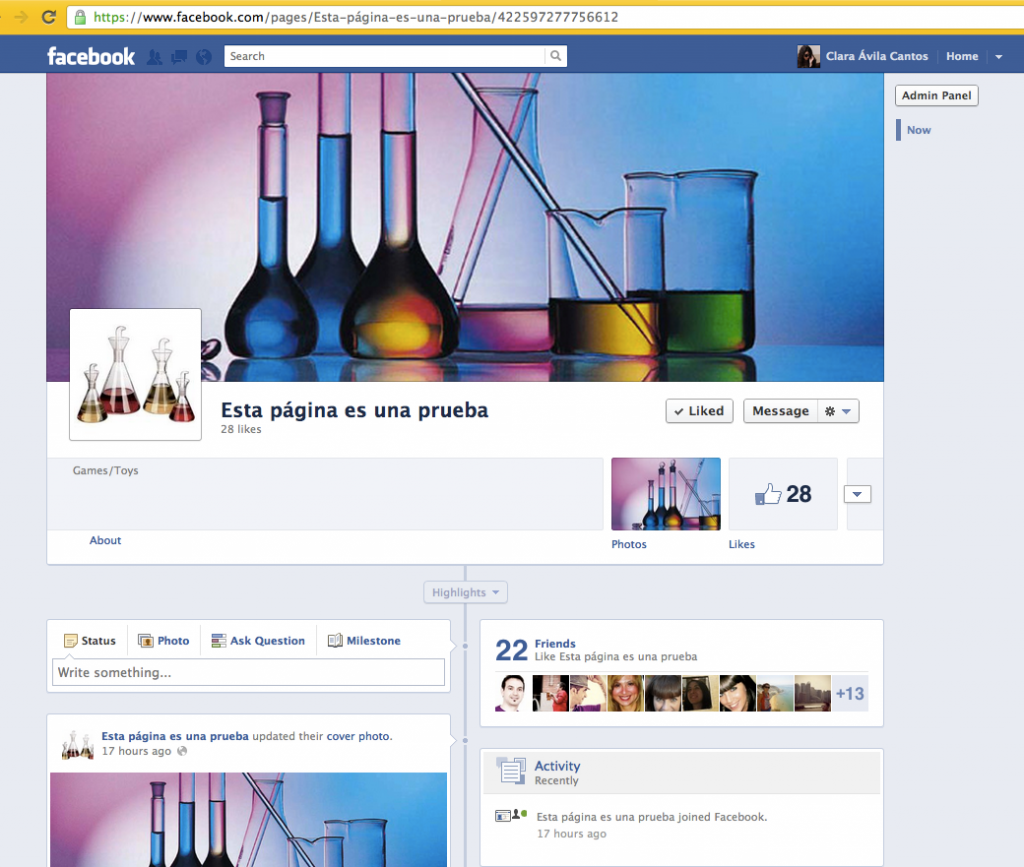This screenshot has width=1024, height=867.
Task: Open the gear settings dropdown
Action: 838,411
